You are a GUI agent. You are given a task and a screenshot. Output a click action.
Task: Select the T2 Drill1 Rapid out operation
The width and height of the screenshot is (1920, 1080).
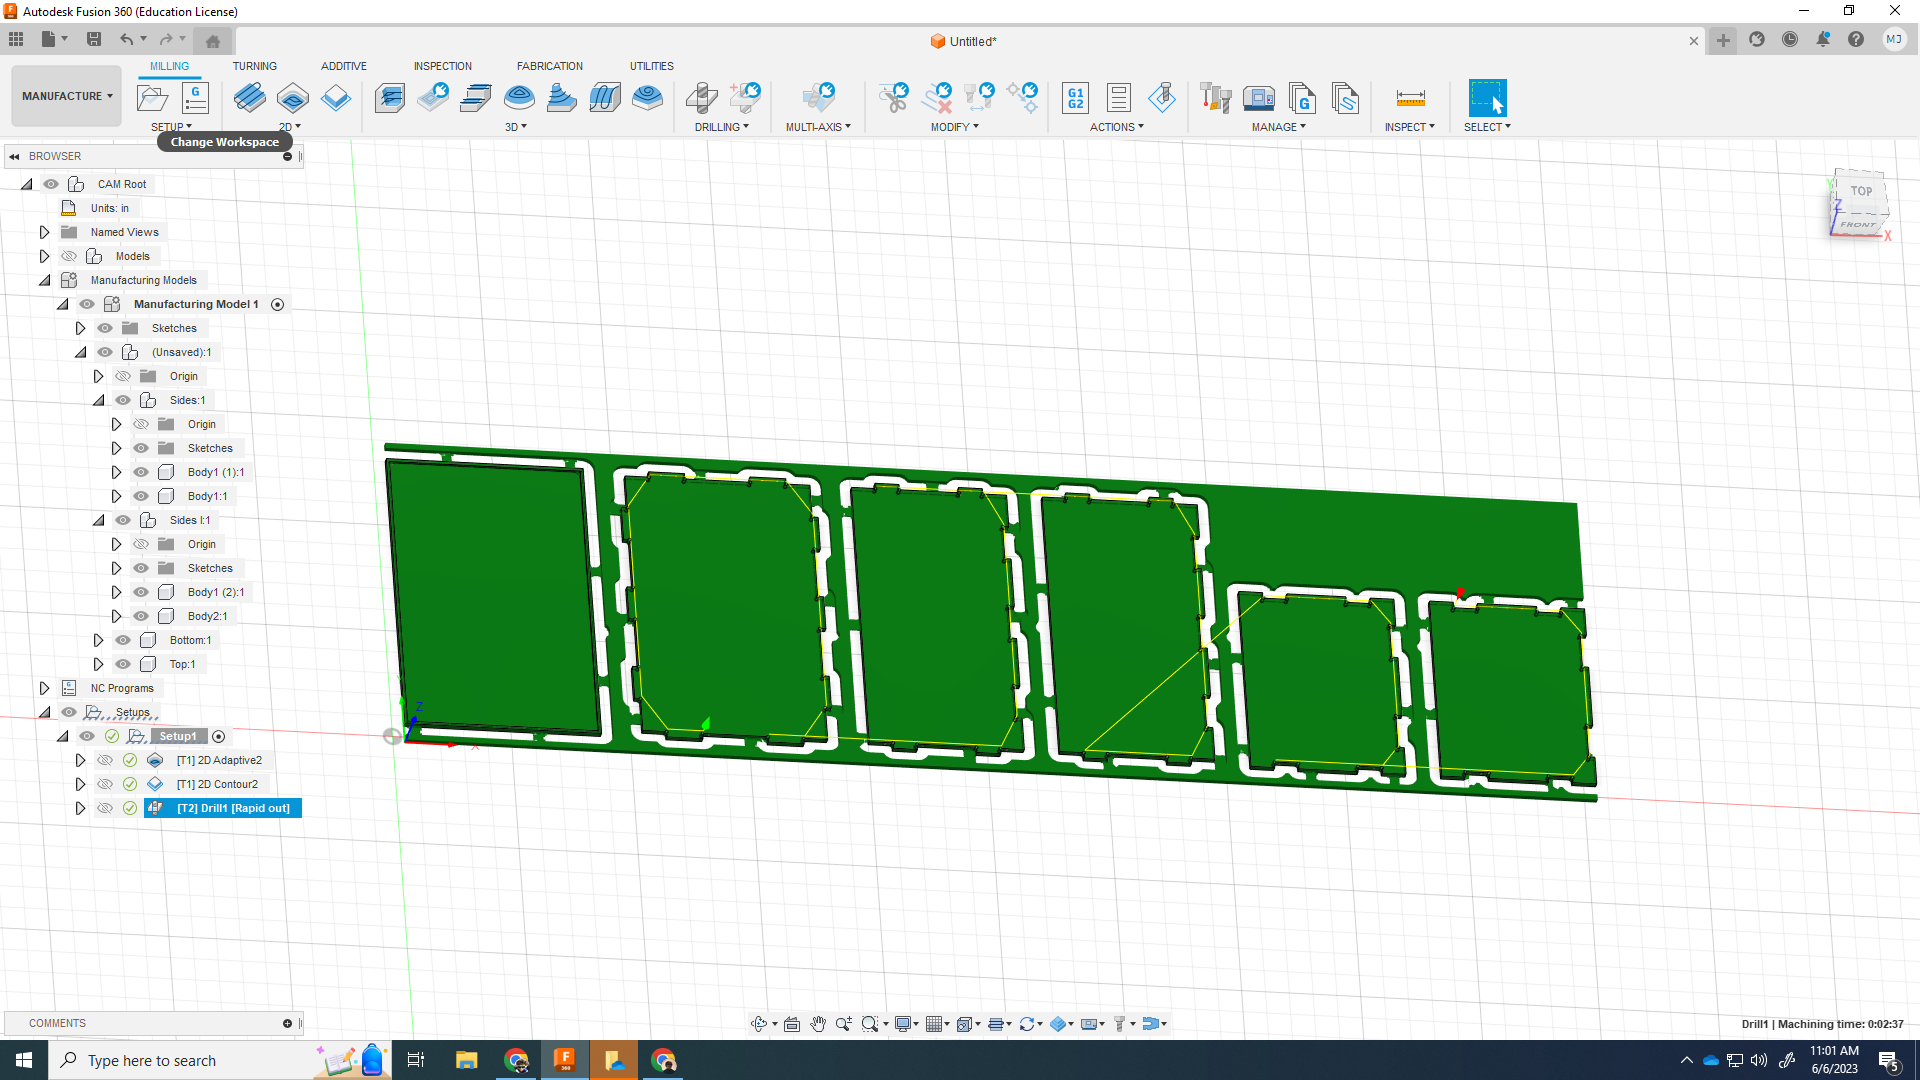[233, 808]
